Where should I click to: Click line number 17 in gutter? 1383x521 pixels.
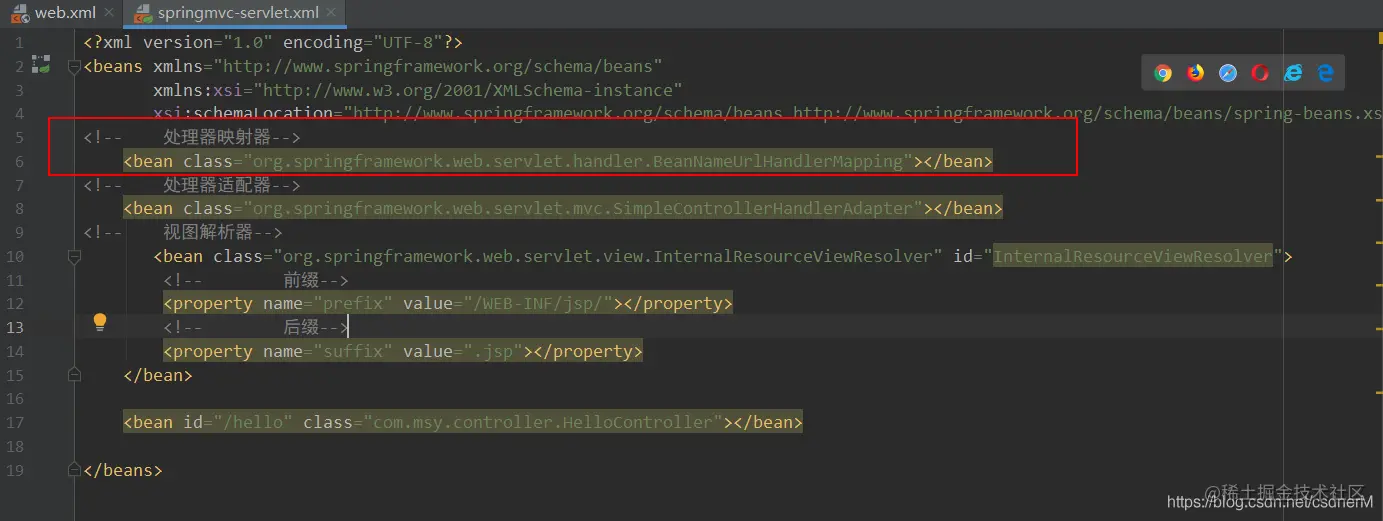click(15, 422)
